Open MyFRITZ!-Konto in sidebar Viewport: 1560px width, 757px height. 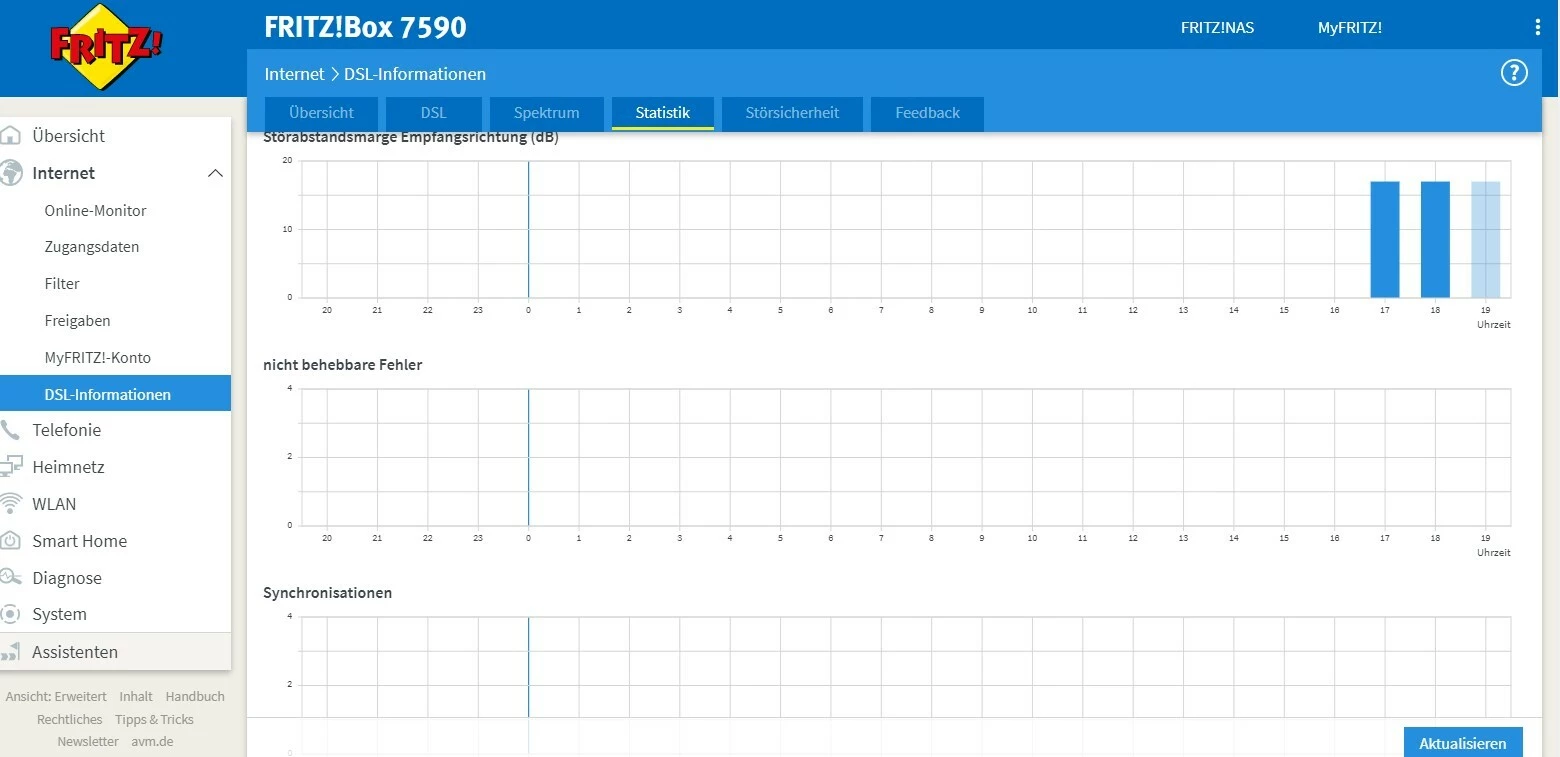click(x=98, y=357)
